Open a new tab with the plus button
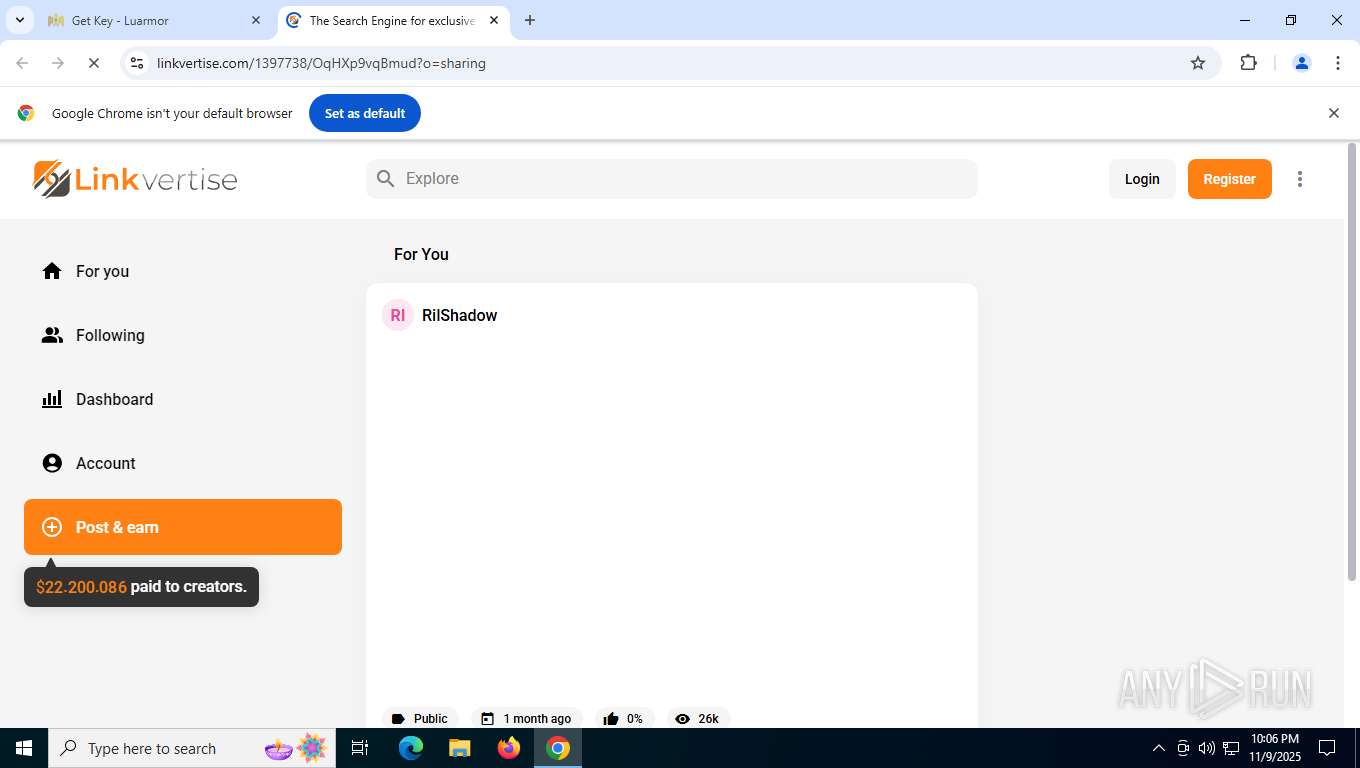The image size is (1360, 768). (x=530, y=20)
